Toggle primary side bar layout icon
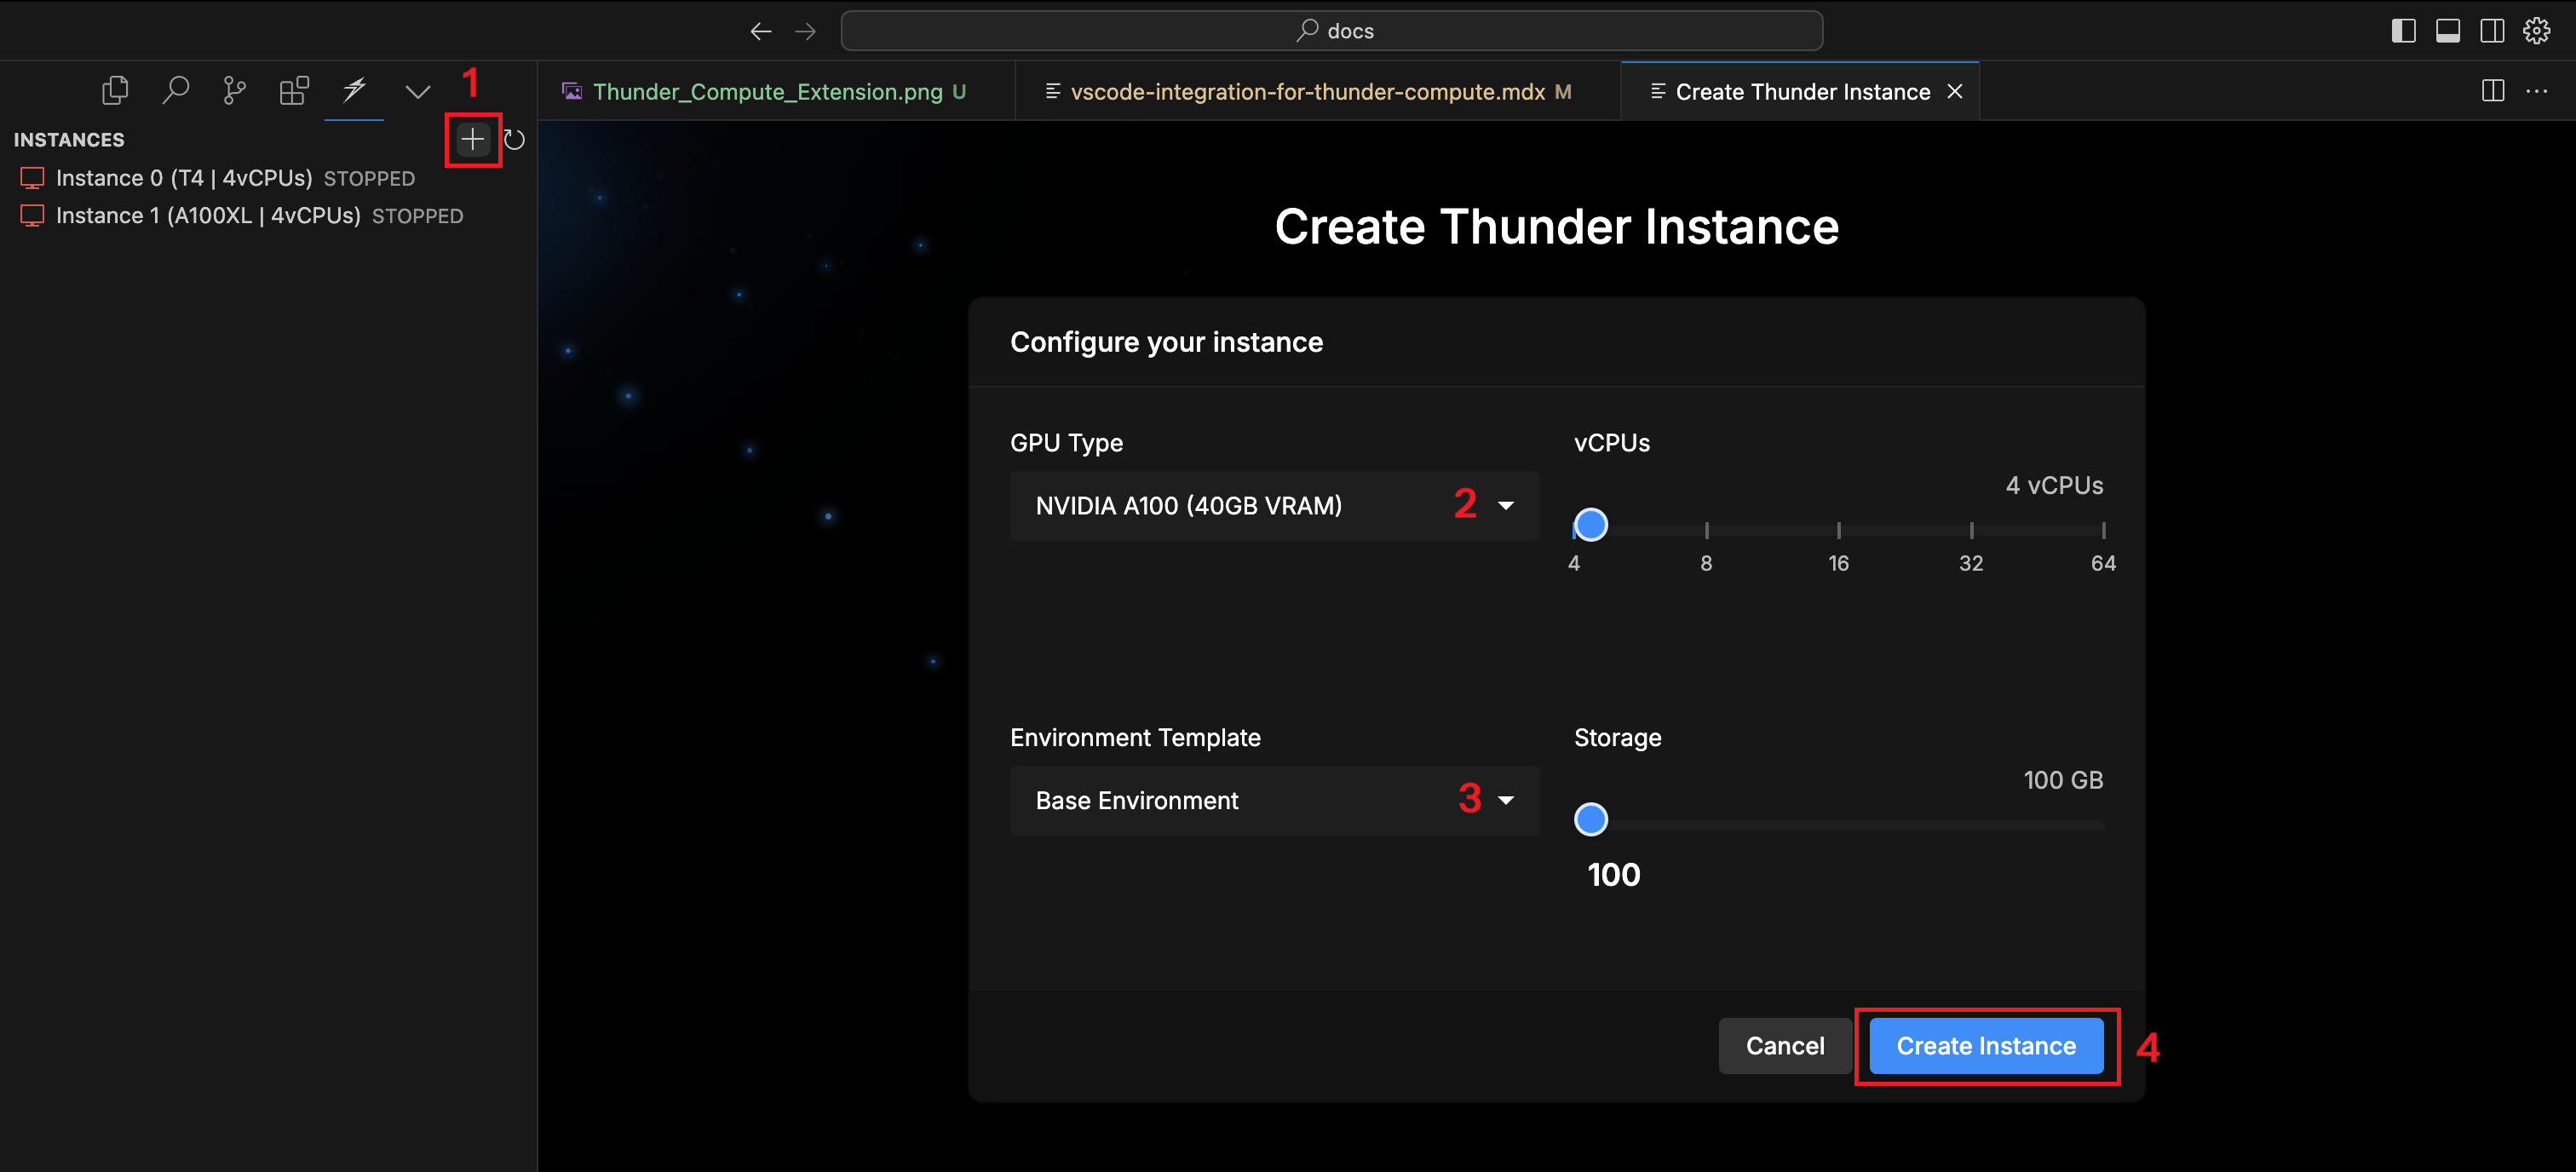This screenshot has height=1172, width=2576. [x=2404, y=31]
